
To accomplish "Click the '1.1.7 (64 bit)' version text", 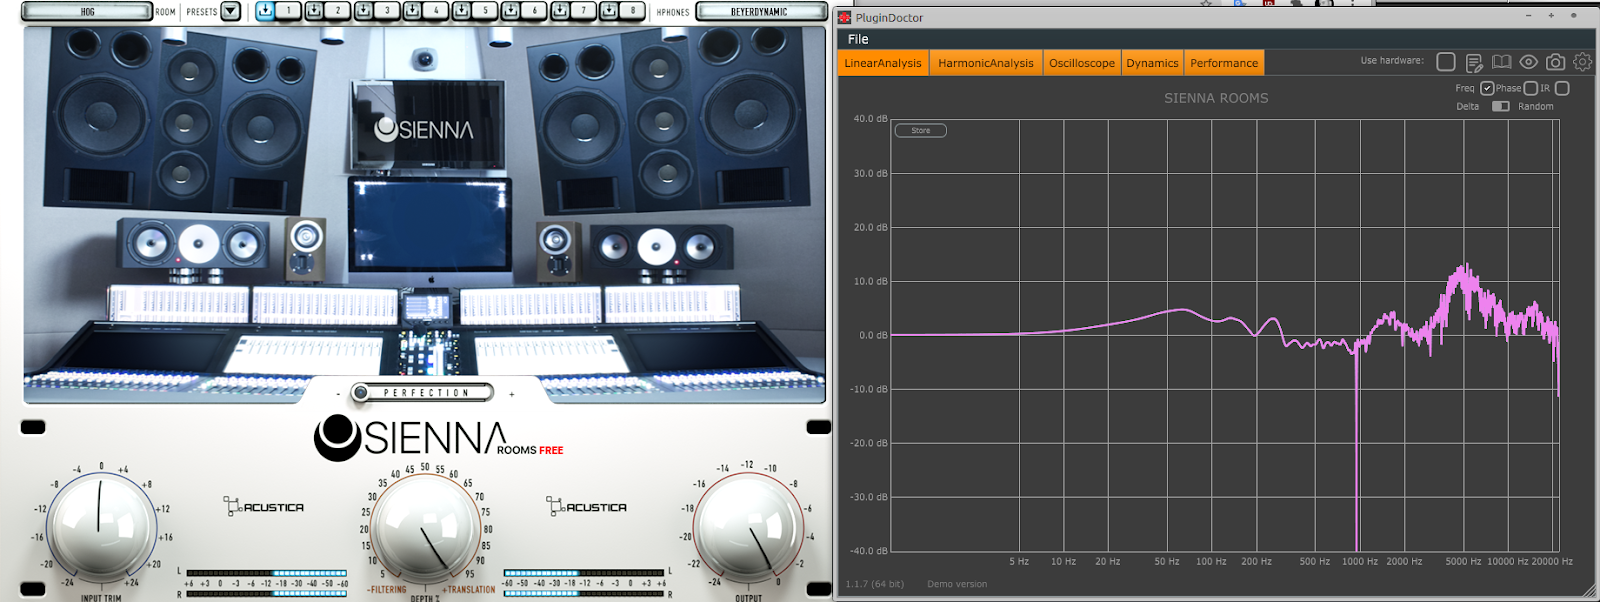I will pos(874,584).
